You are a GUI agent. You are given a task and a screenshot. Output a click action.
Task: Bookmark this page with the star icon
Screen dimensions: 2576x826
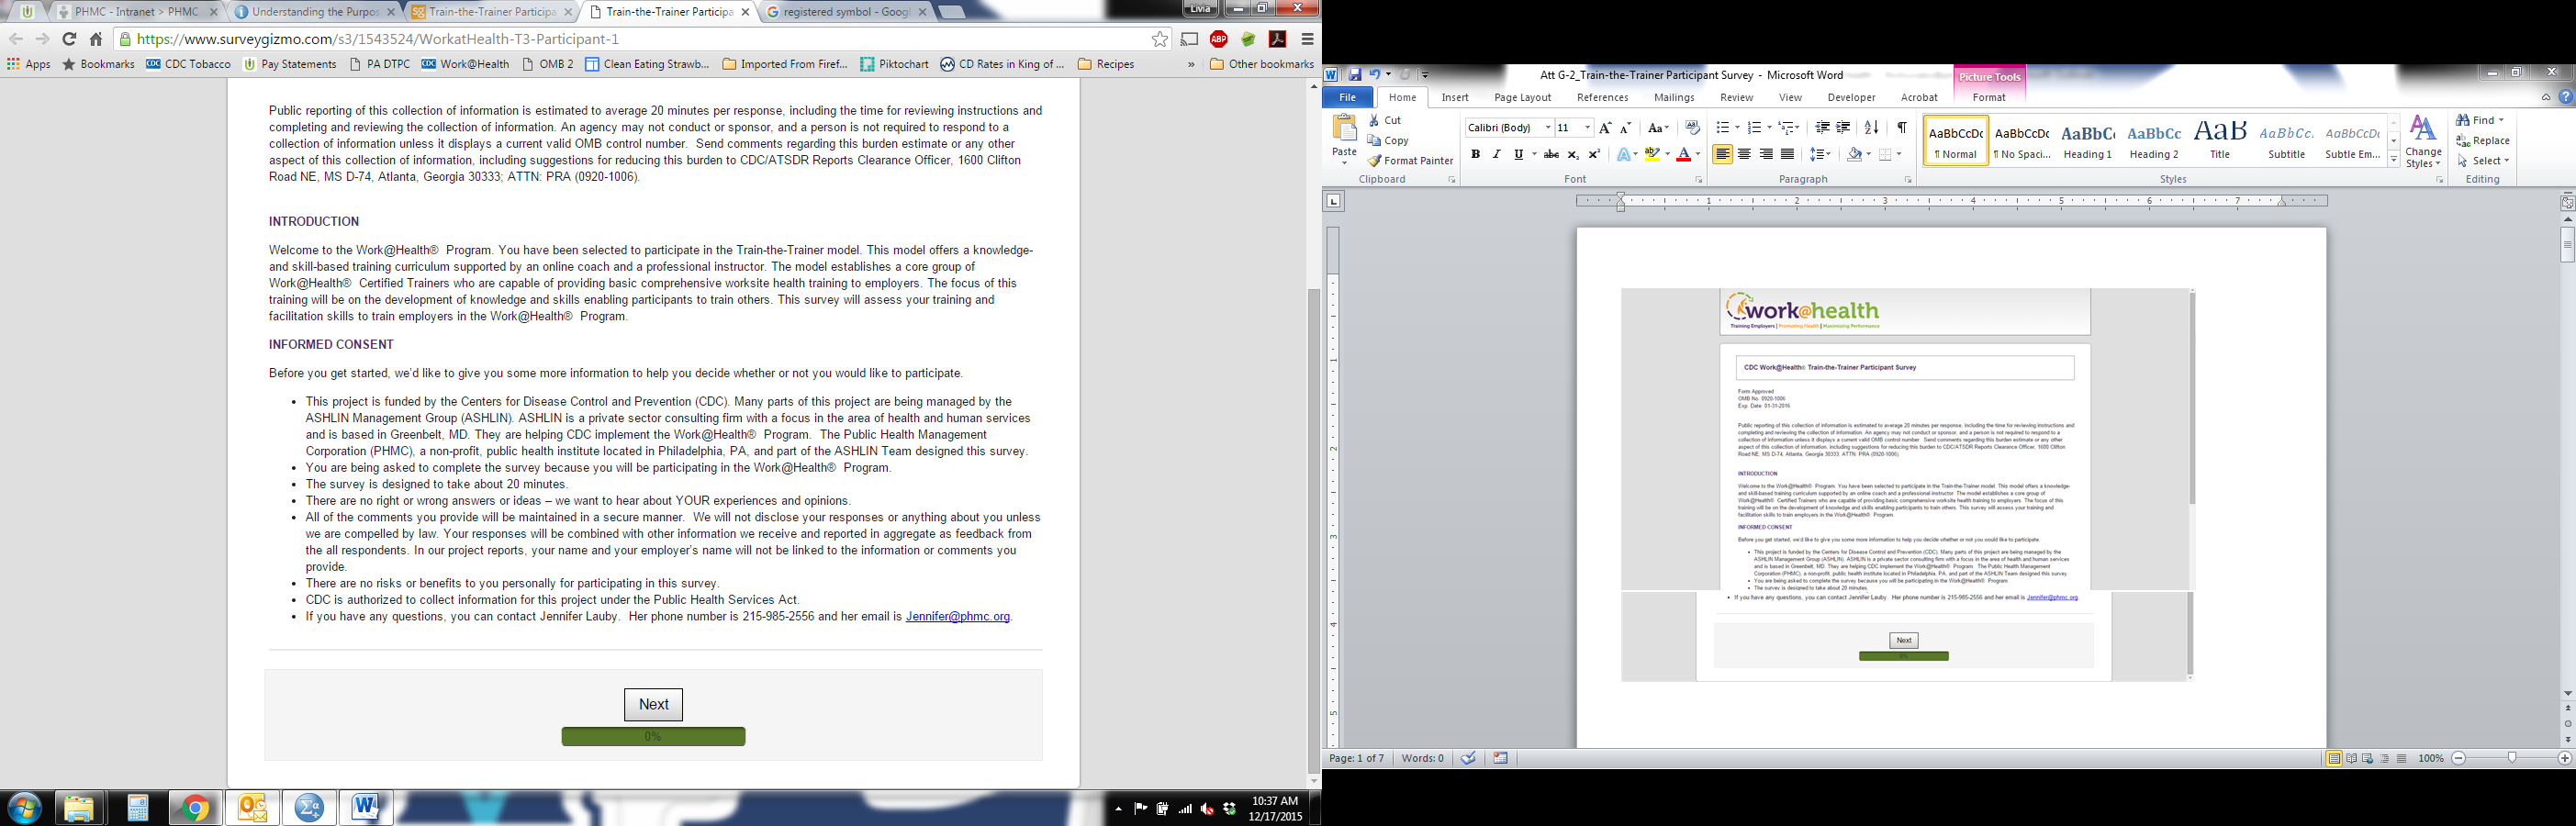coord(1160,39)
